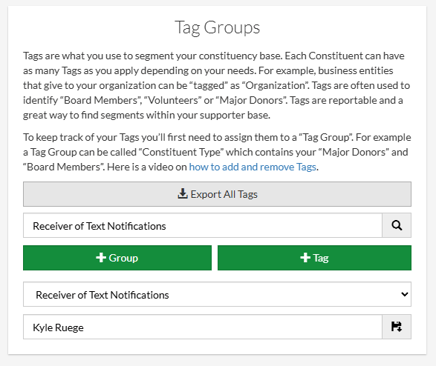Click the selected group name in the dropdown
The image size is (436, 366).
[x=102, y=295]
